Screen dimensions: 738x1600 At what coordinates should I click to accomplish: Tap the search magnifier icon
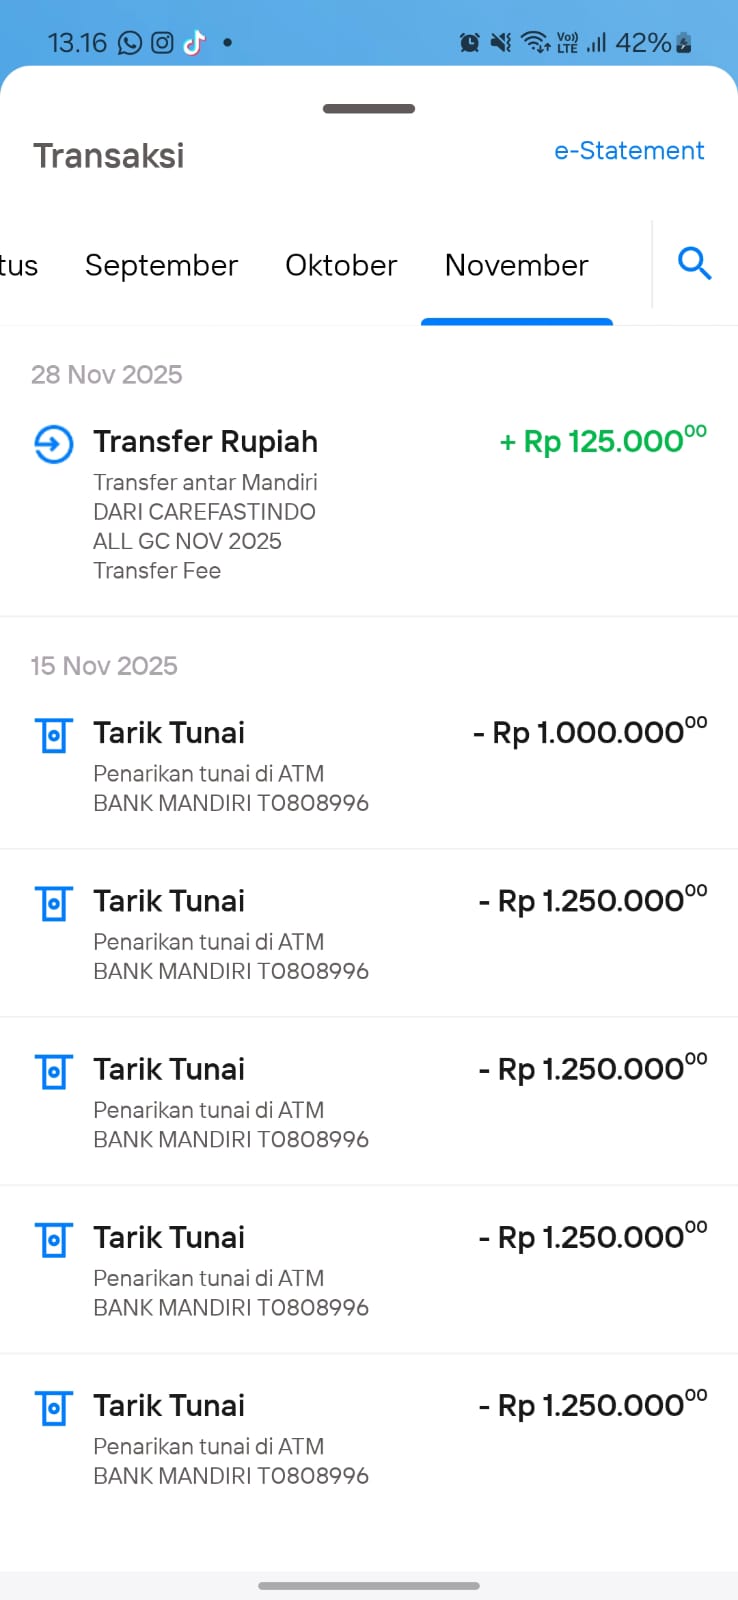click(x=694, y=264)
